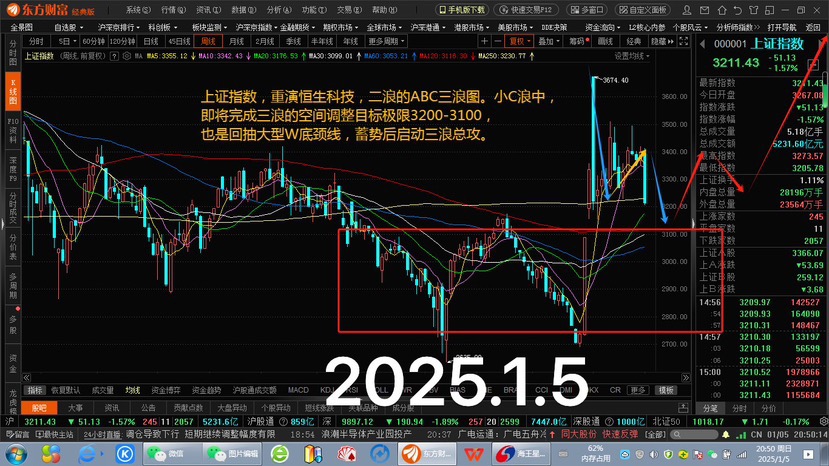The image size is (829, 466).
Task: Open the Windows Start button
Action: tap(16, 454)
